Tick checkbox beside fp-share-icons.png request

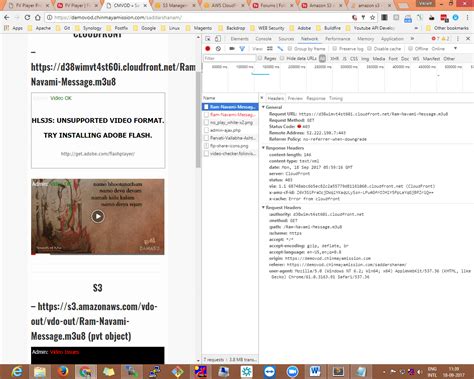206,146
